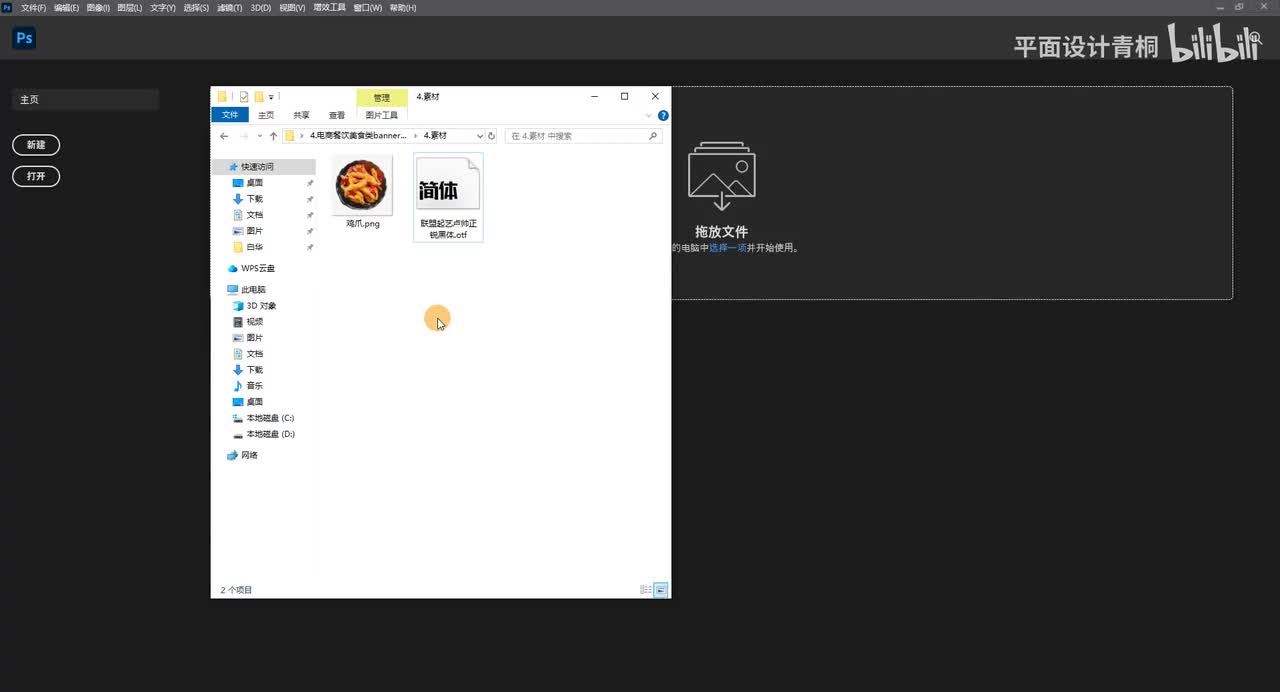1280x692 pixels.
Task: Open the 视图(V) menu in Photoshop
Action: [x=292, y=7]
